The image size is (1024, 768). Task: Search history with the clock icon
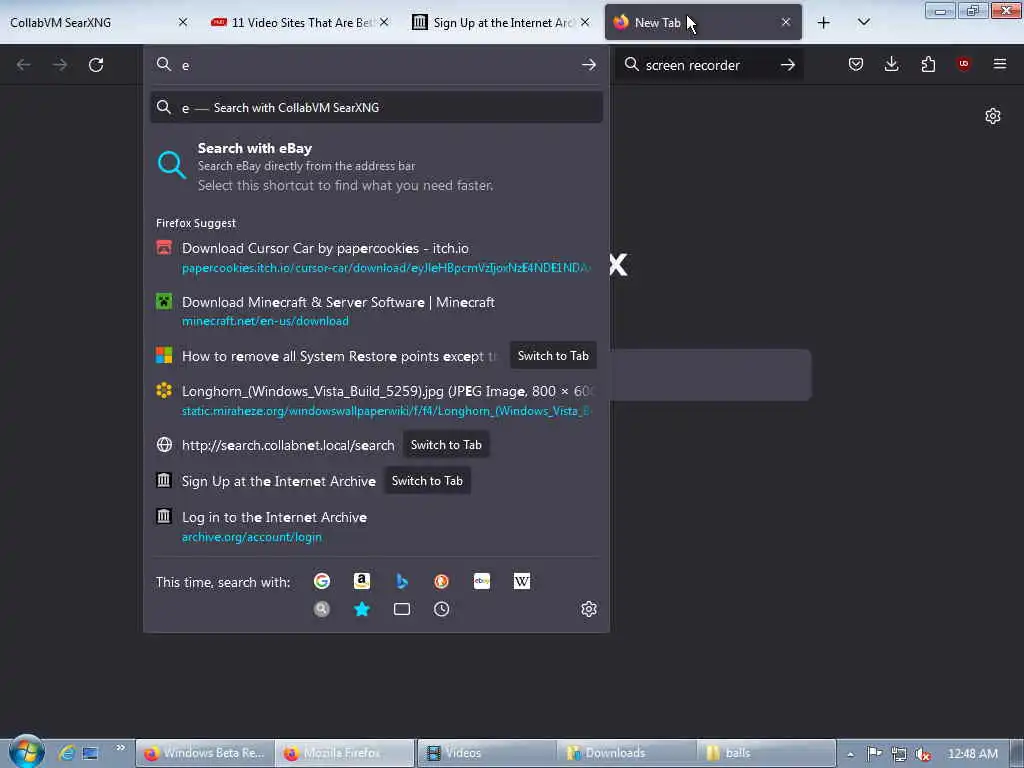[x=441, y=609]
